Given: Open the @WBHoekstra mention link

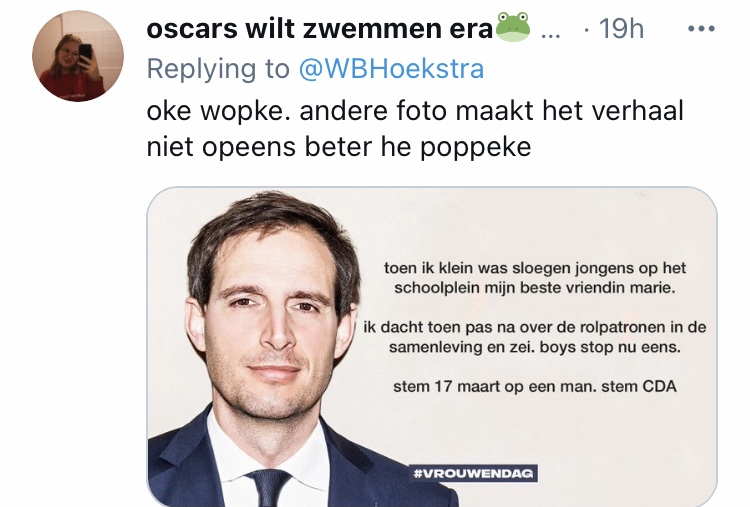Looking at the screenshot, I should [391, 69].
